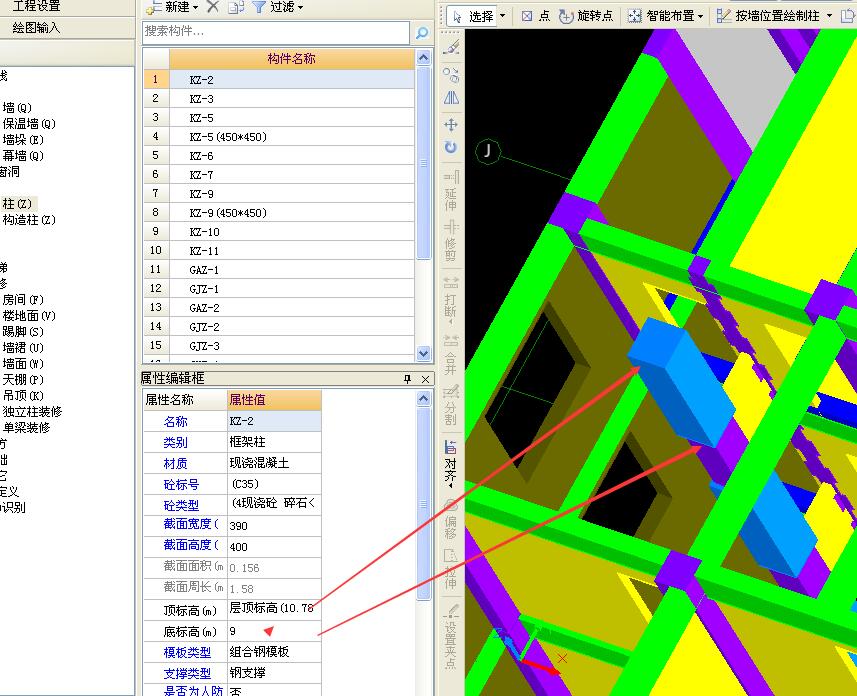Screen dimensions: 857x696
Task: Click the 修剪 trim tool
Action: click(451, 241)
